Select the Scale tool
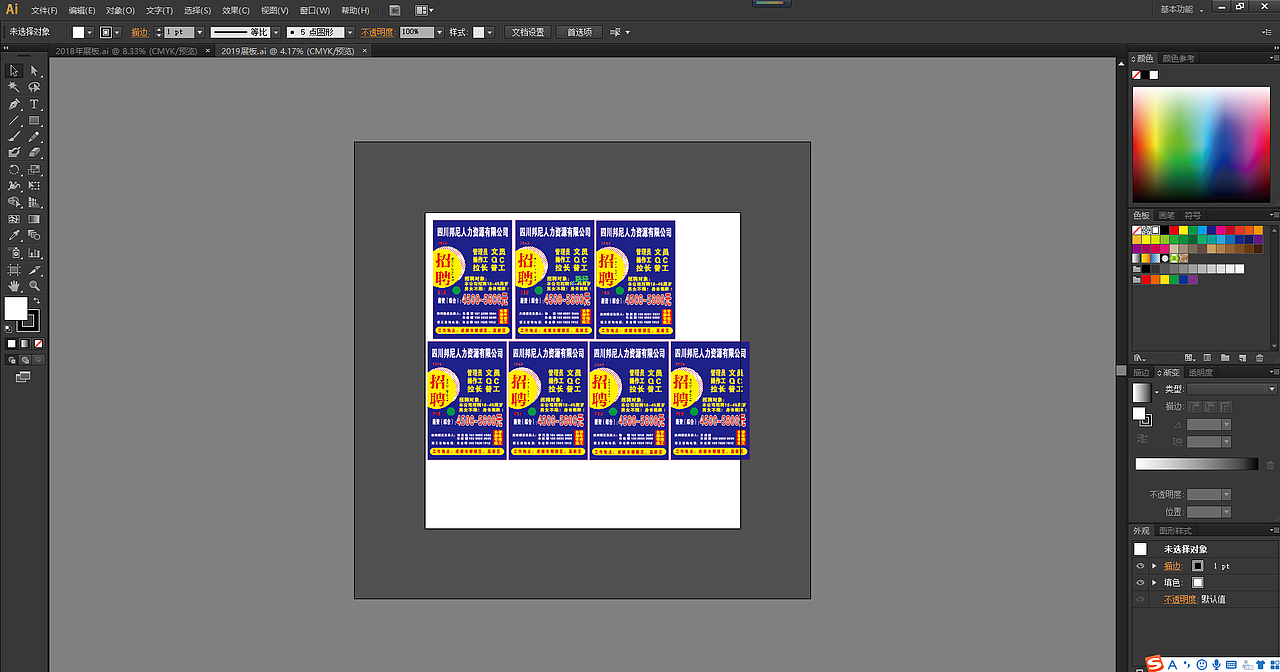Screen dimensions: 1280x672 (34, 170)
